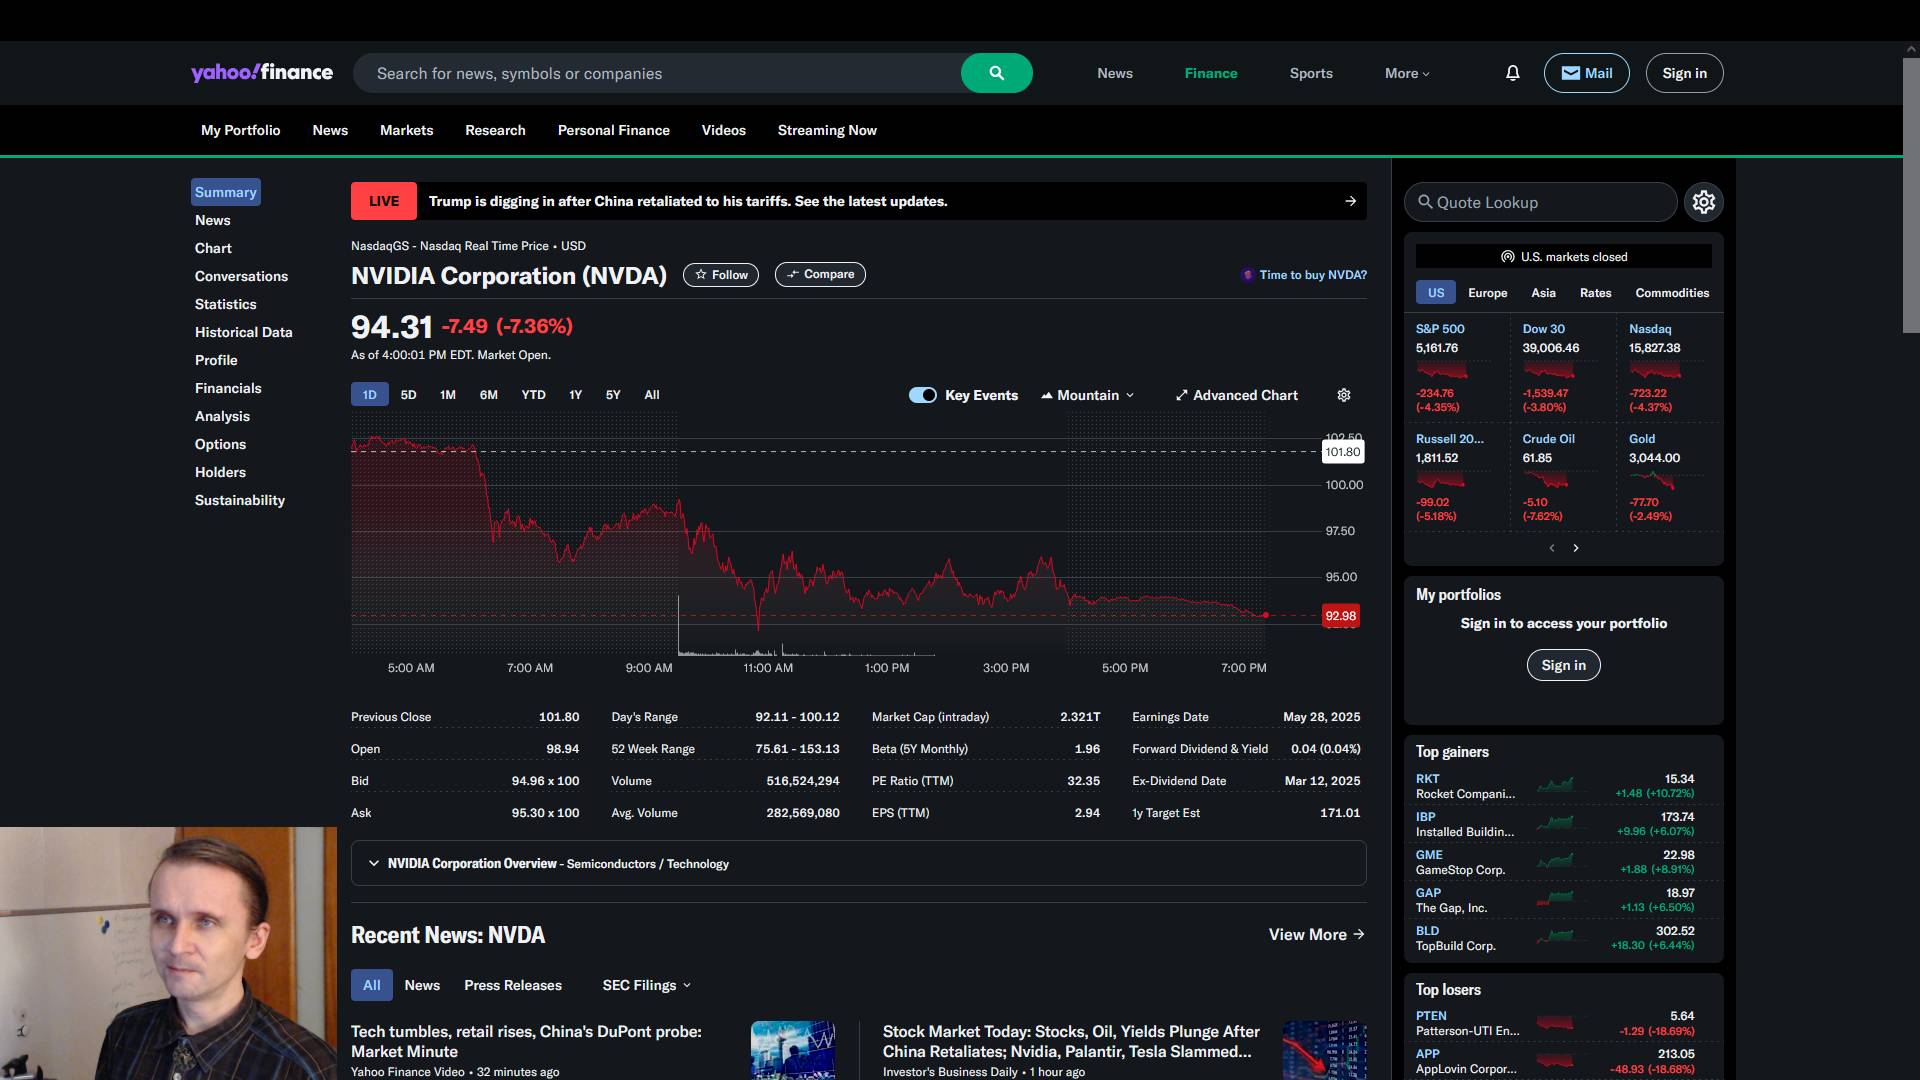Switch to the Europe markets tab
Image resolution: width=1920 pixels, height=1080 pixels.
coord(1487,293)
